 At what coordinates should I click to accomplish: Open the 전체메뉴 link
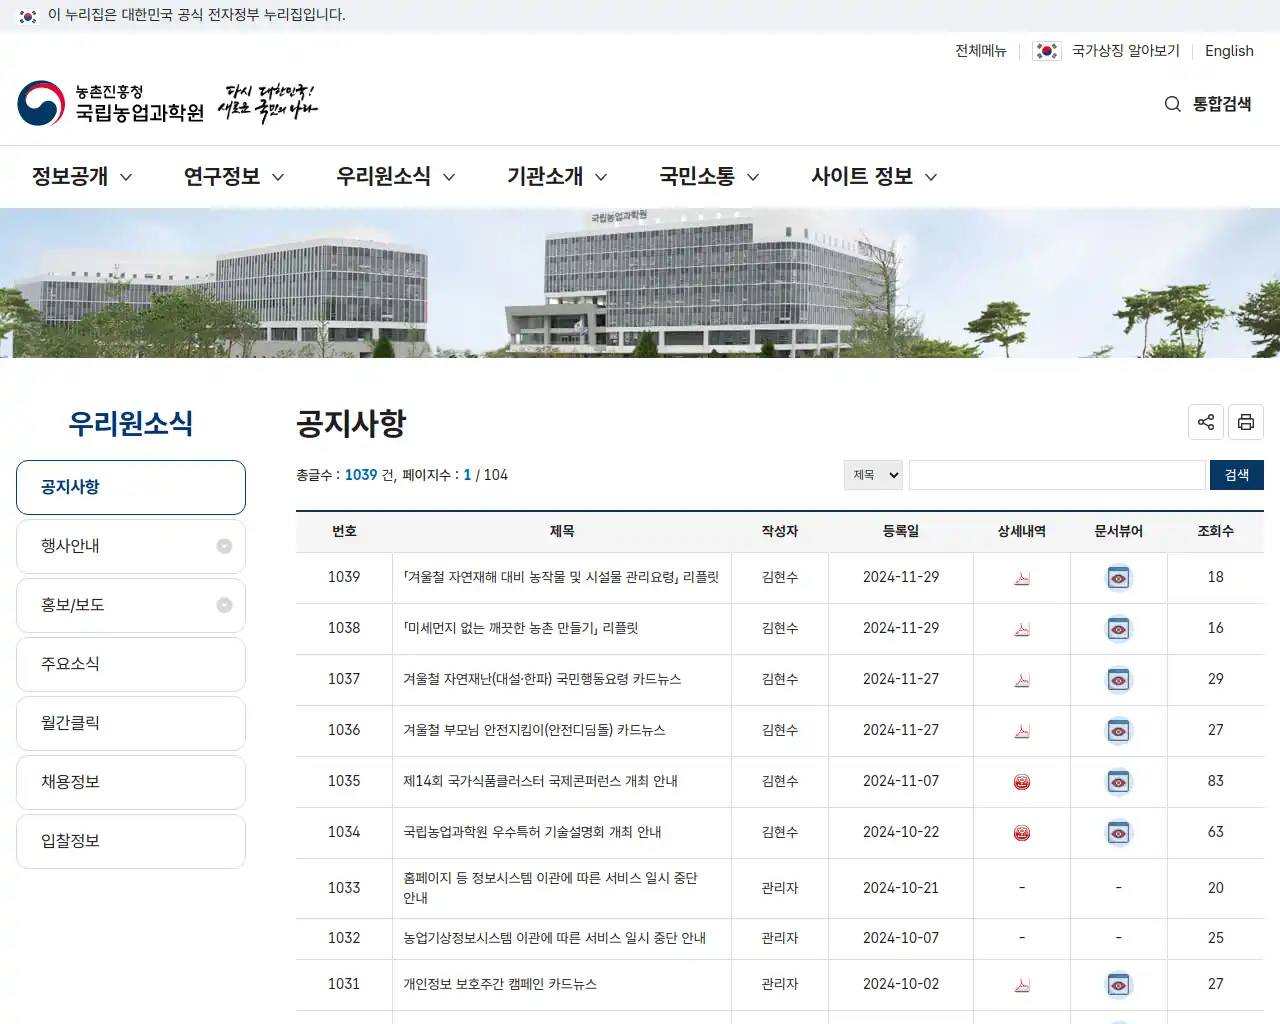980,51
